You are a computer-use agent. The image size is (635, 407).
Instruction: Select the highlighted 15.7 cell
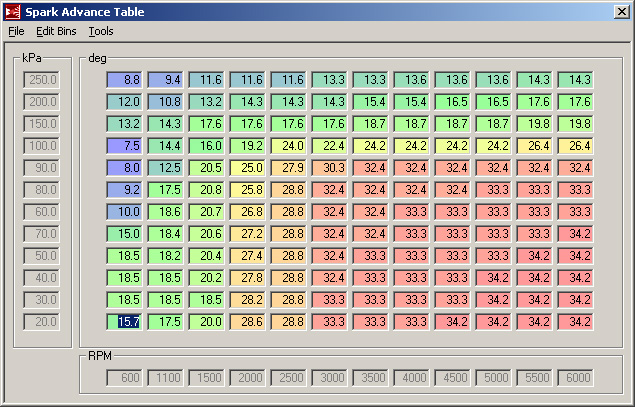coord(127,322)
